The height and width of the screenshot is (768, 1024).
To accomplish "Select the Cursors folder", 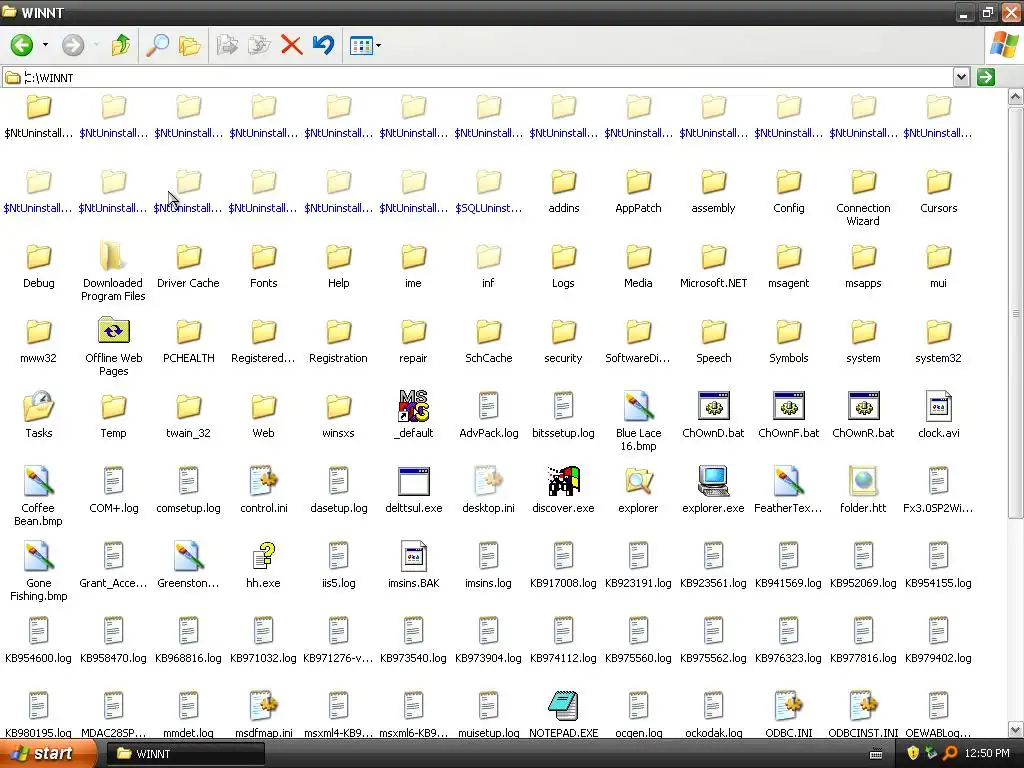I will [938, 191].
